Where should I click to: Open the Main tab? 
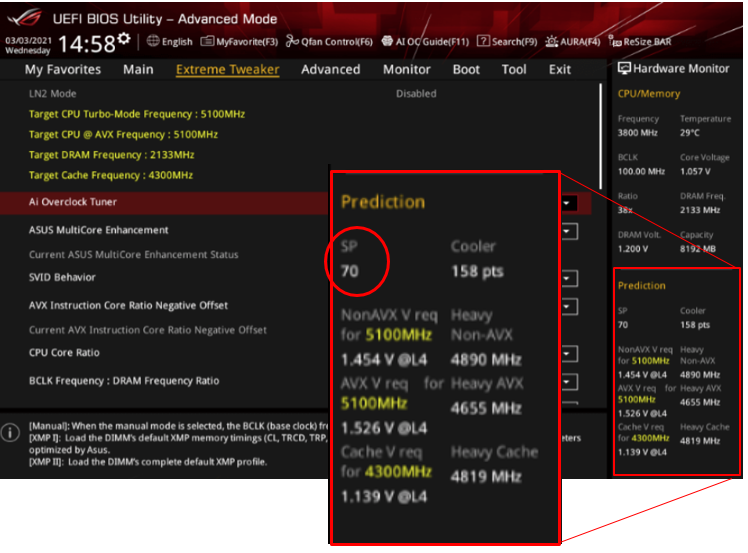[138, 70]
